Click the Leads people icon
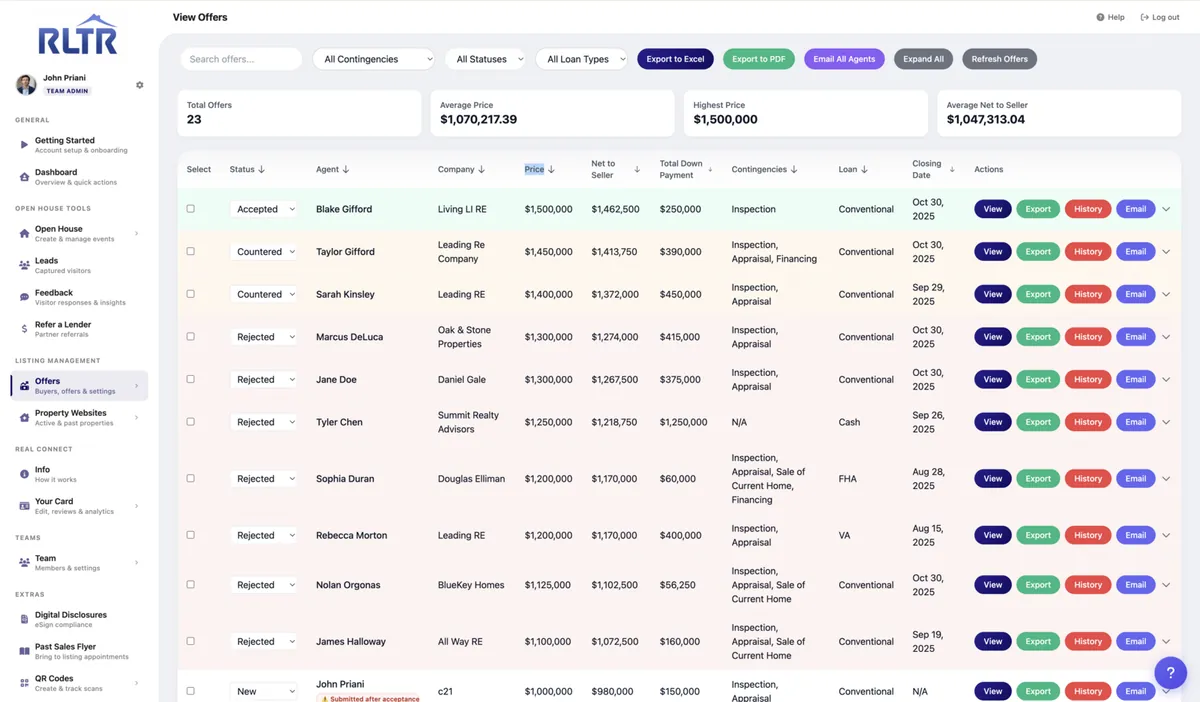 click(24, 265)
